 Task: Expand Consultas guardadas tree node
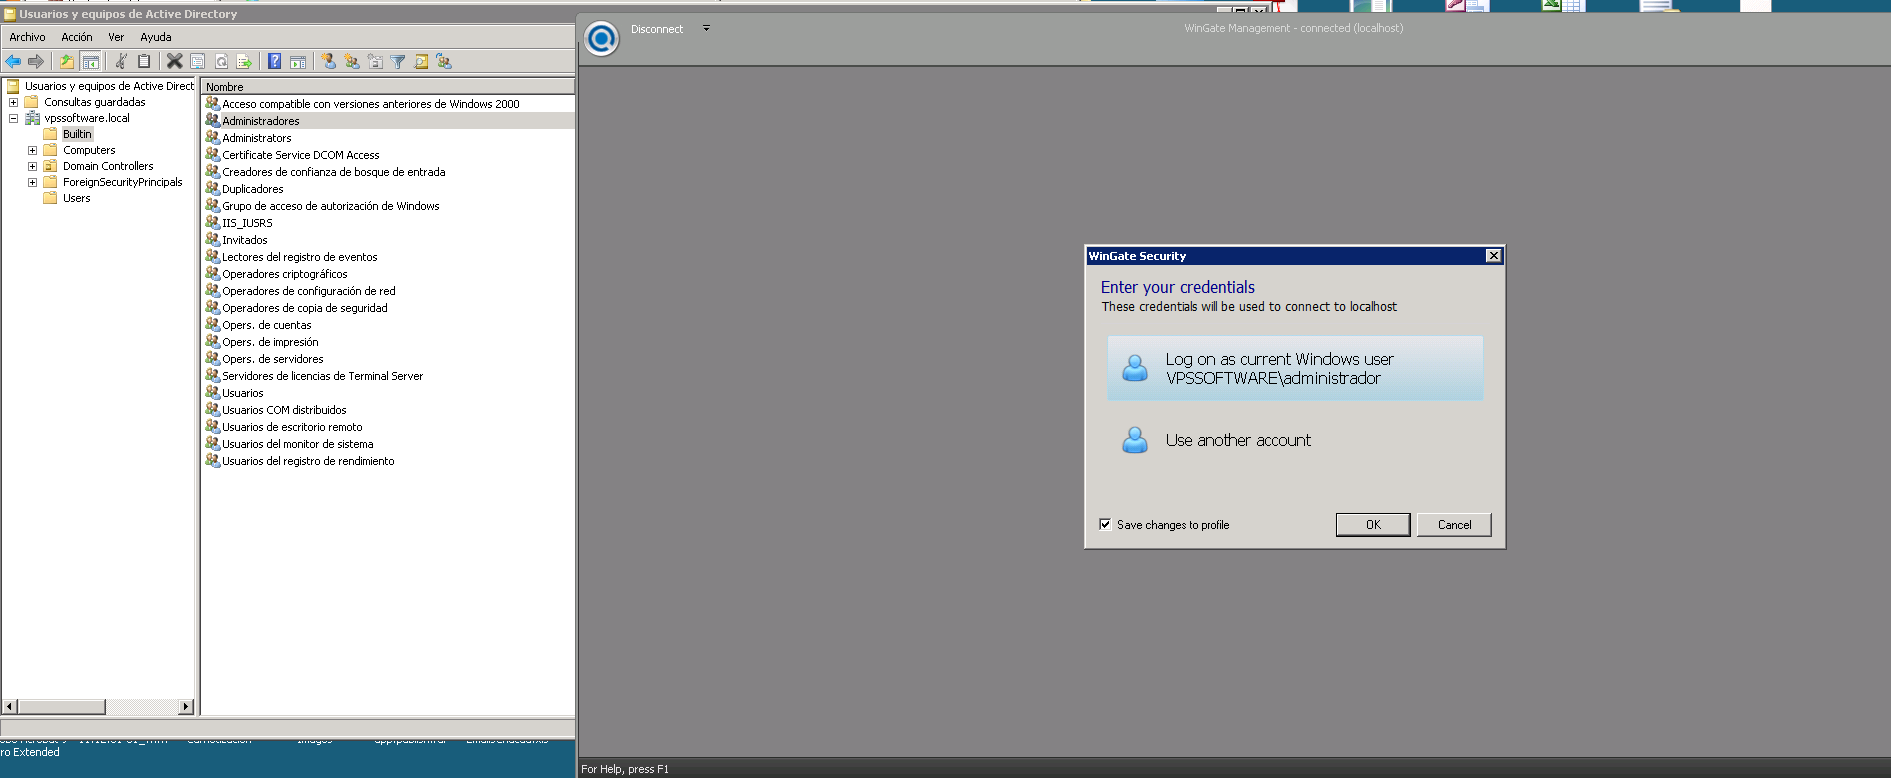click(13, 102)
